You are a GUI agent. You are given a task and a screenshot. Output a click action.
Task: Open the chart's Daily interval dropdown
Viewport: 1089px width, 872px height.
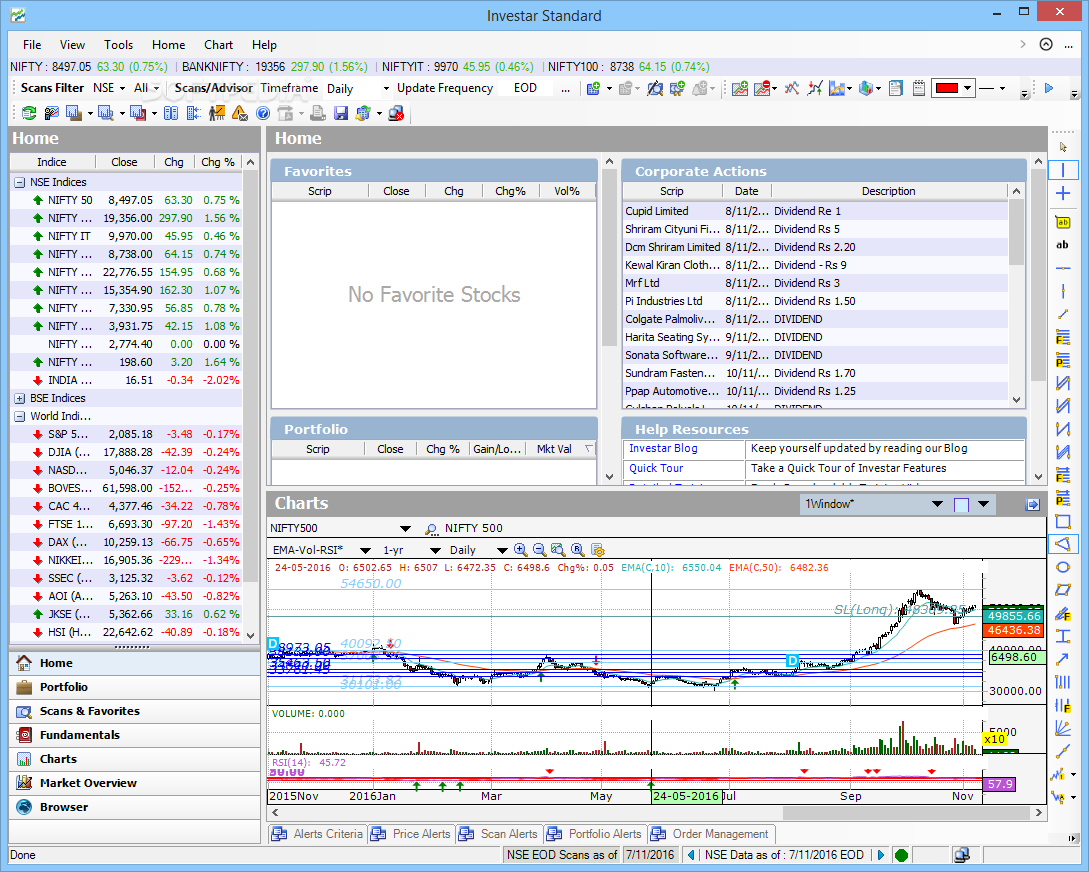pyautogui.click(x=502, y=550)
